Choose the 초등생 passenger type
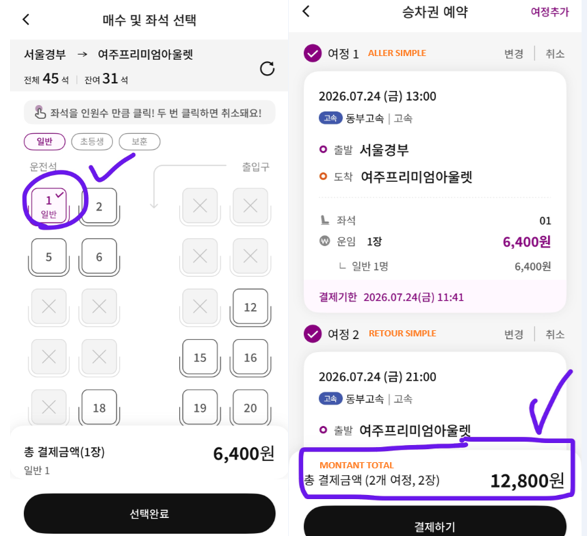The width and height of the screenshot is (588, 551). pos(92,142)
